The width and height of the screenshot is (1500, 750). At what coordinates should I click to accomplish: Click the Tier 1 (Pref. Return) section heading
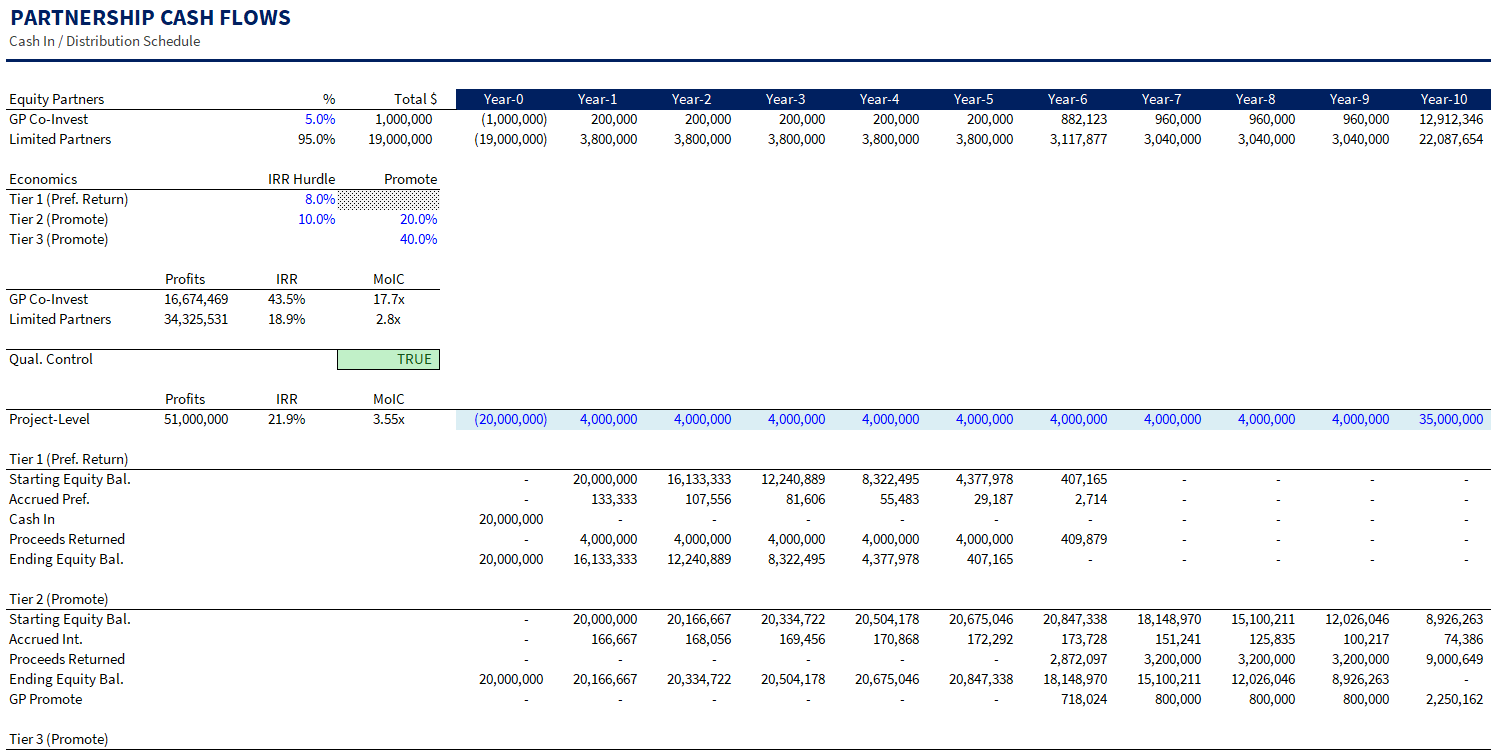(x=68, y=459)
